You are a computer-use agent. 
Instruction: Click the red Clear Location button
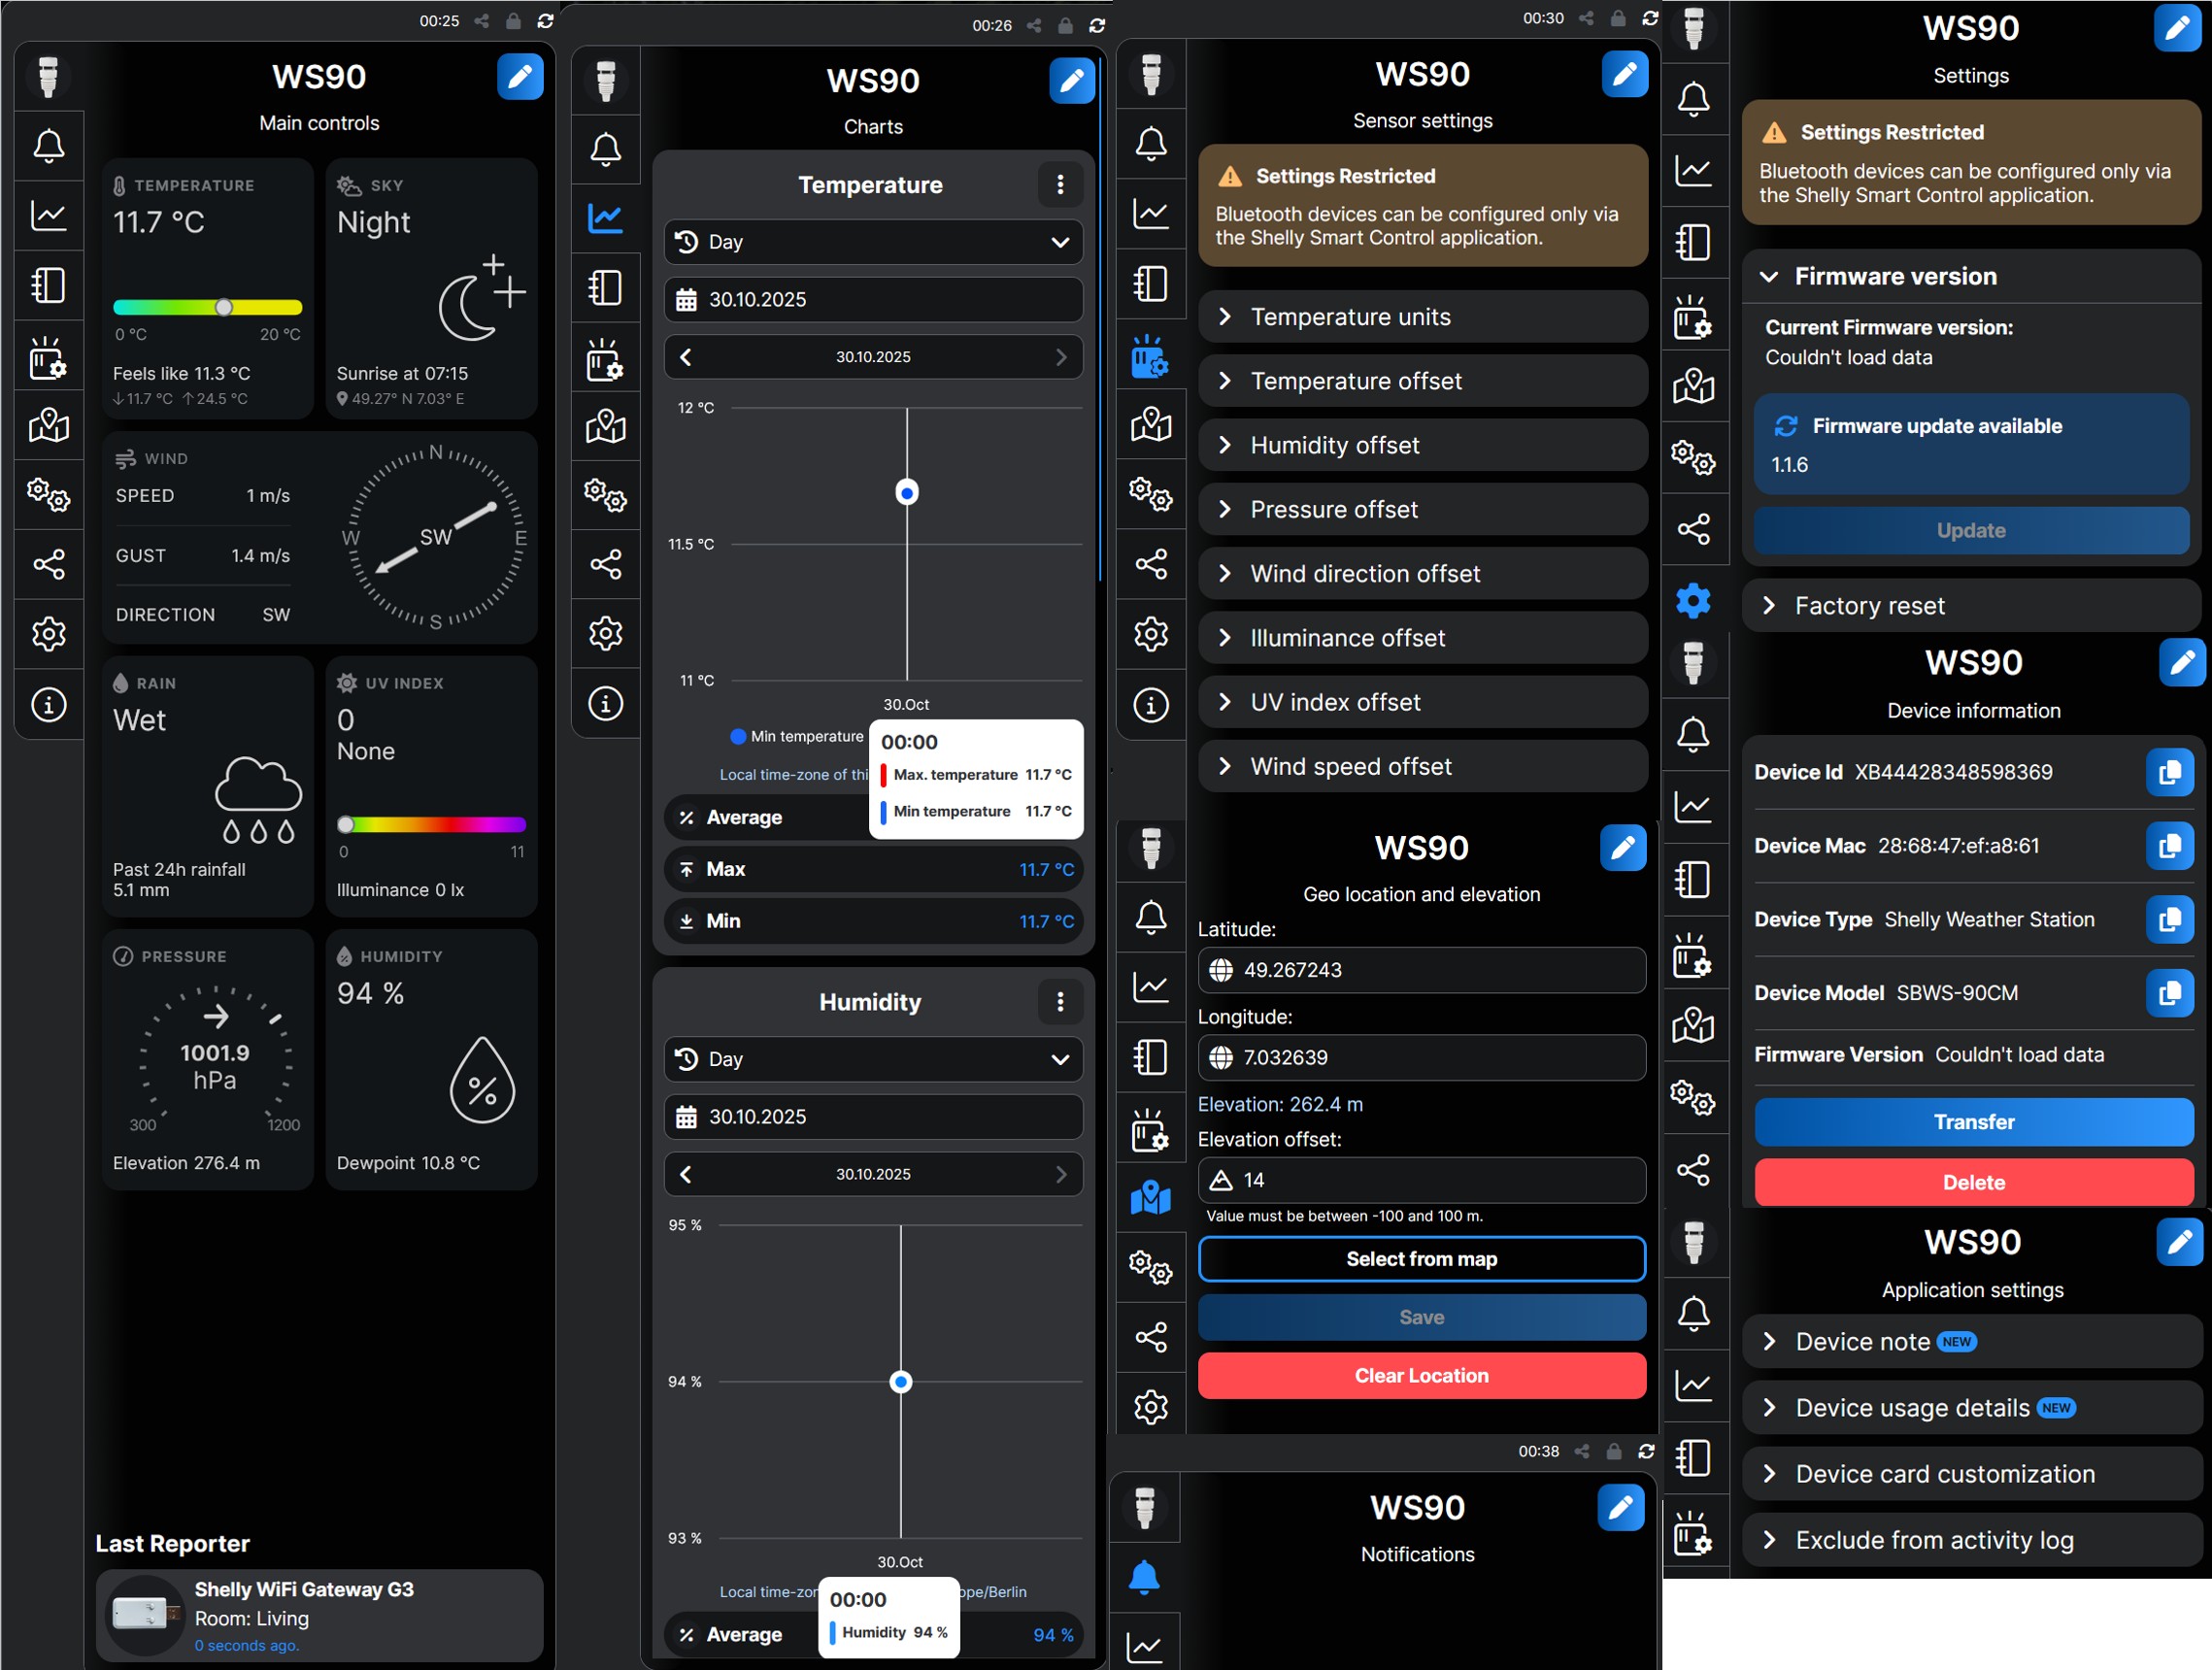(x=1421, y=1376)
